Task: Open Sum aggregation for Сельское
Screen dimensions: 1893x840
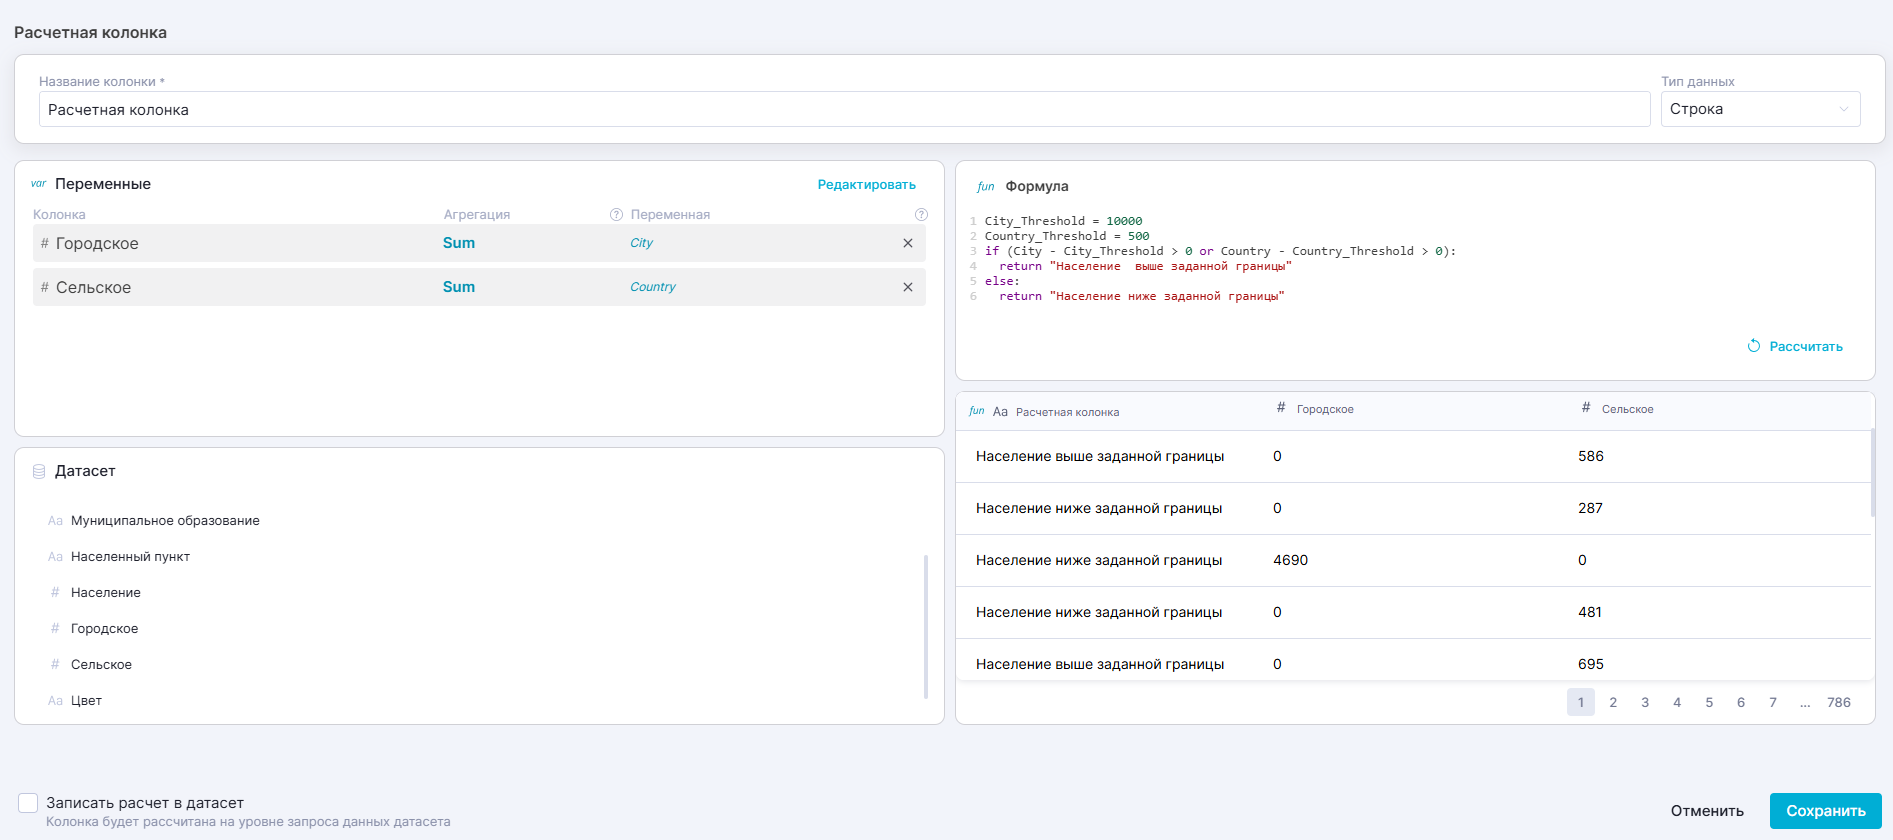Action: 459,287
